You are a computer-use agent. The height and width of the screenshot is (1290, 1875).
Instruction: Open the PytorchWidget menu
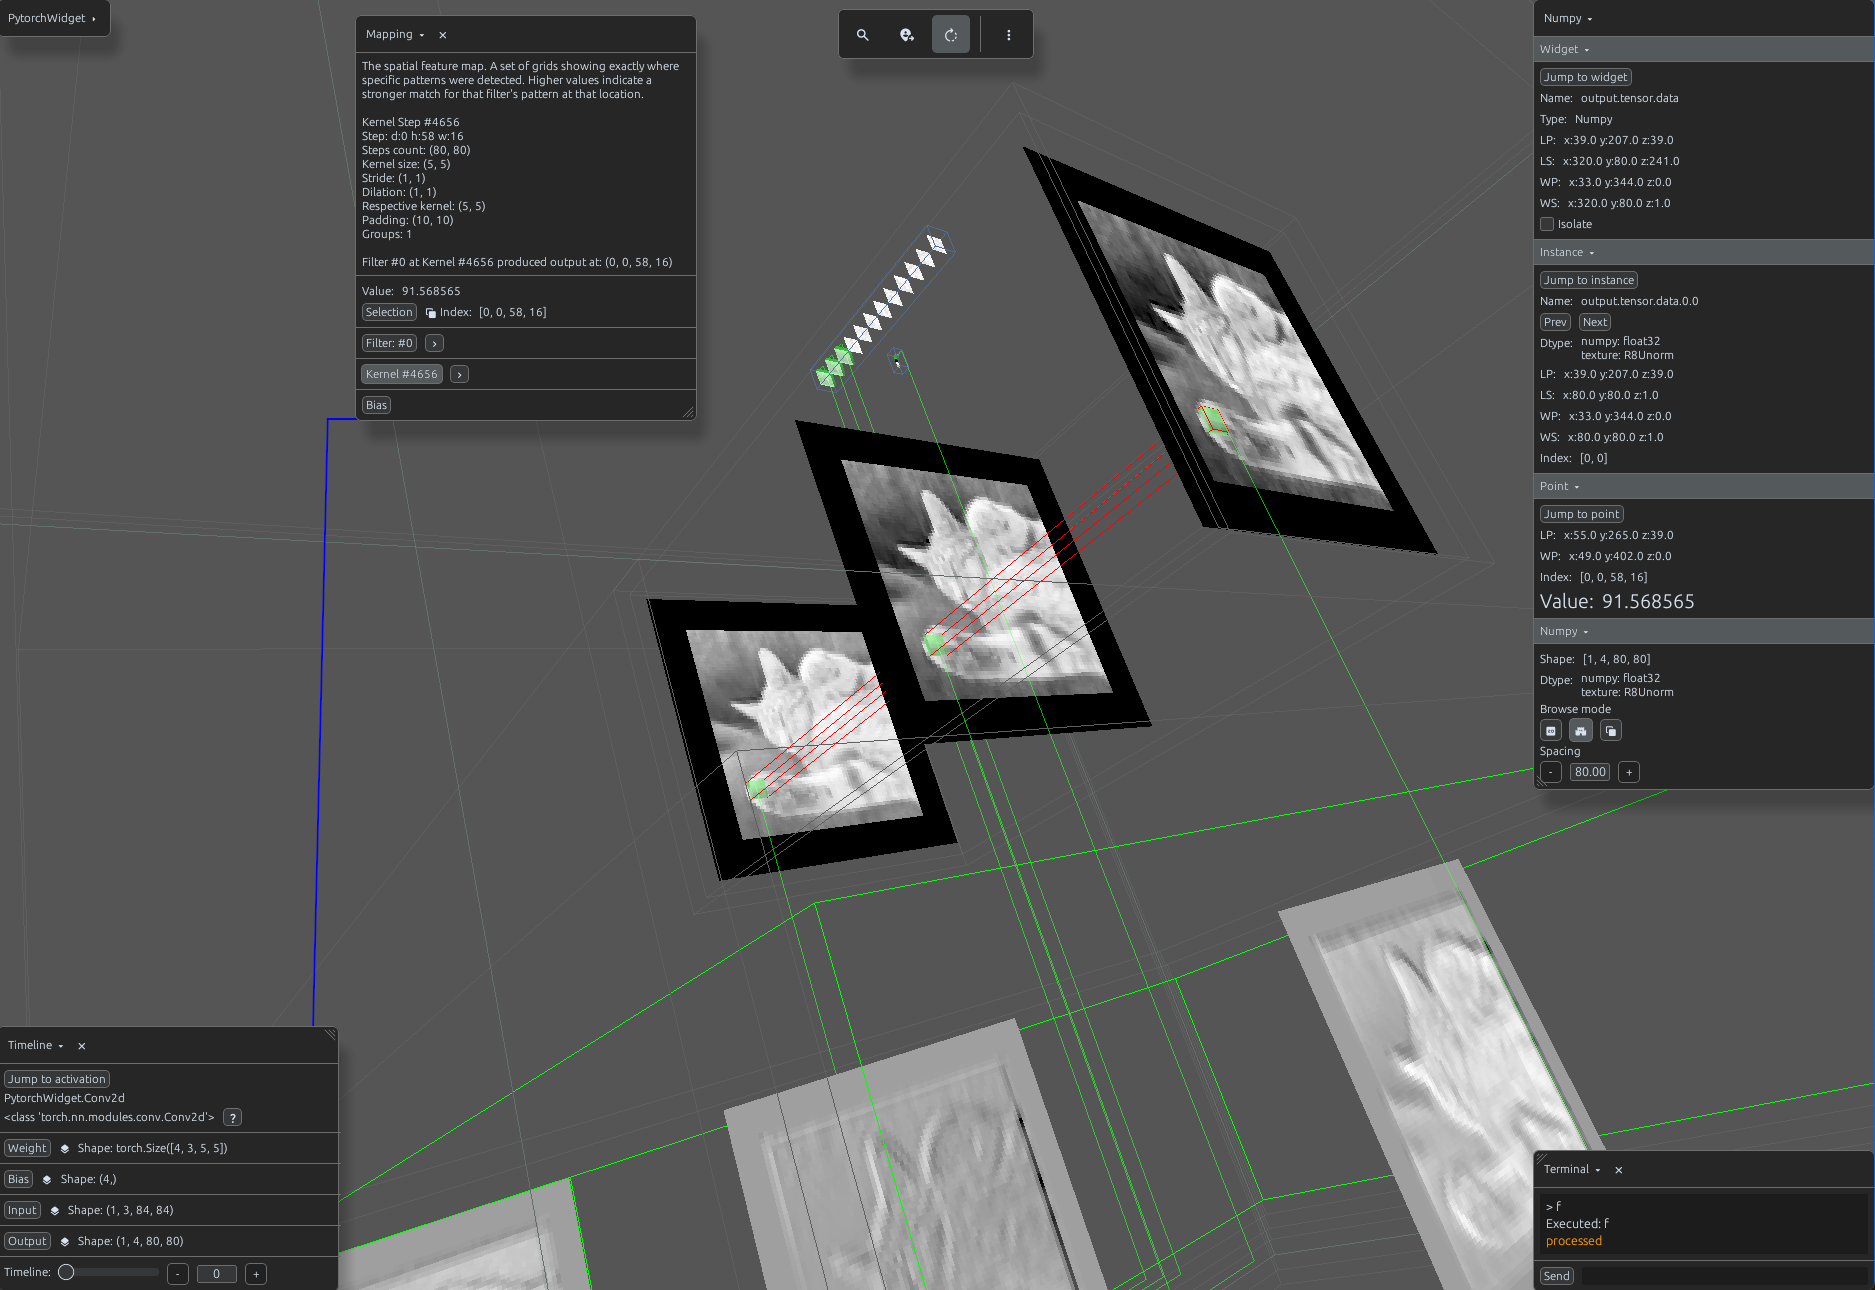click(52, 18)
